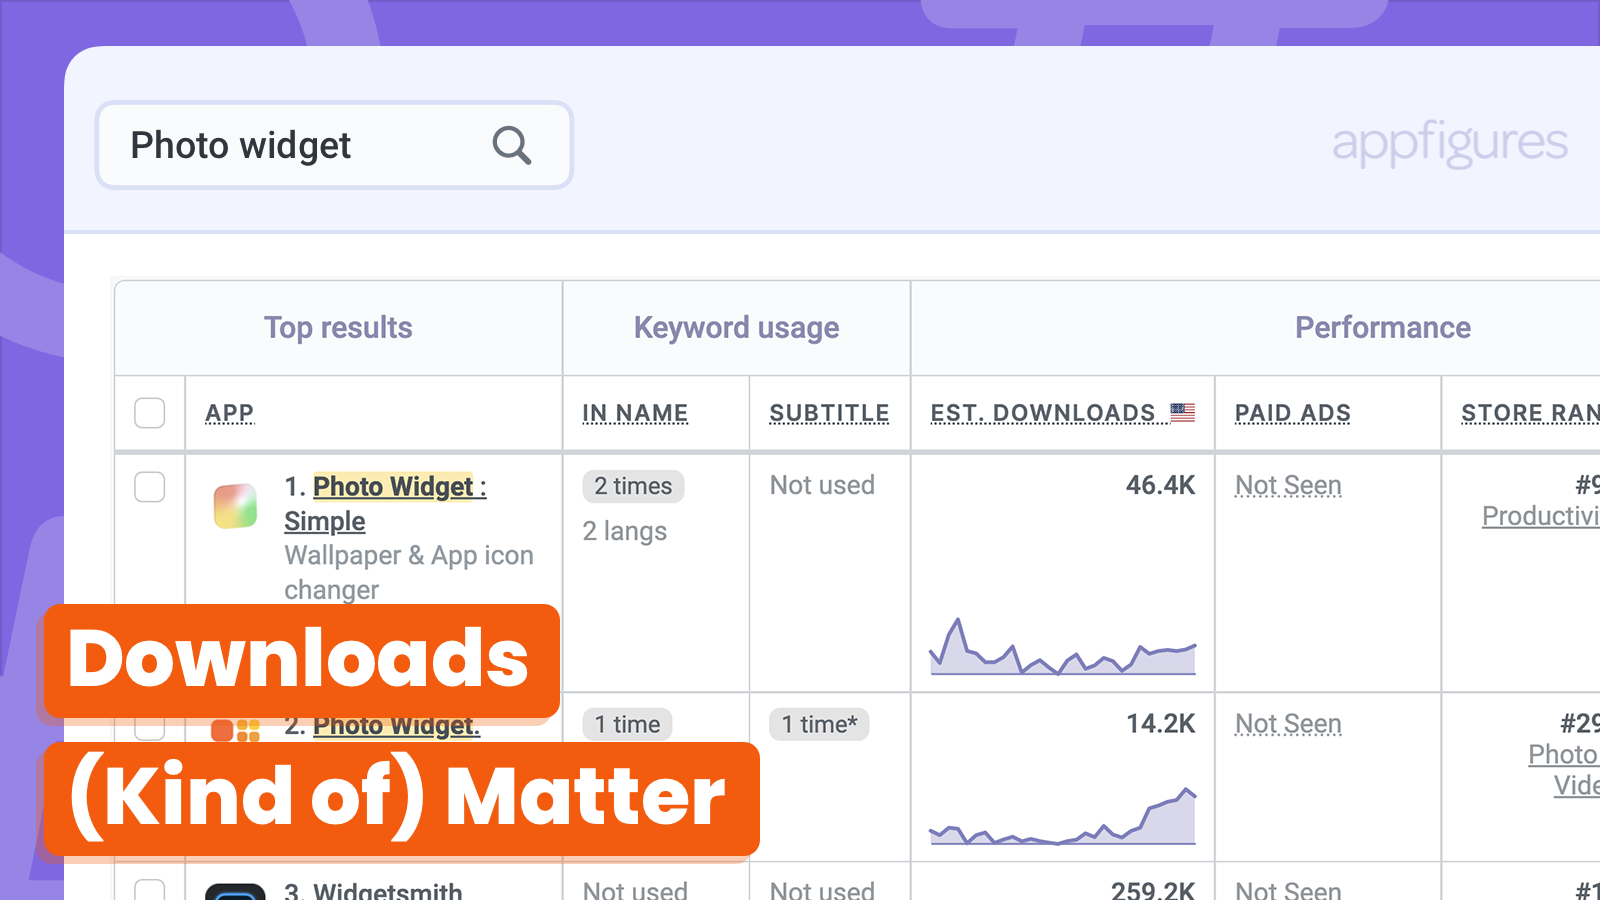Image resolution: width=1600 pixels, height=900 pixels.
Task: Click the PAID ADS column header
Action: [x=1292, y=413]
